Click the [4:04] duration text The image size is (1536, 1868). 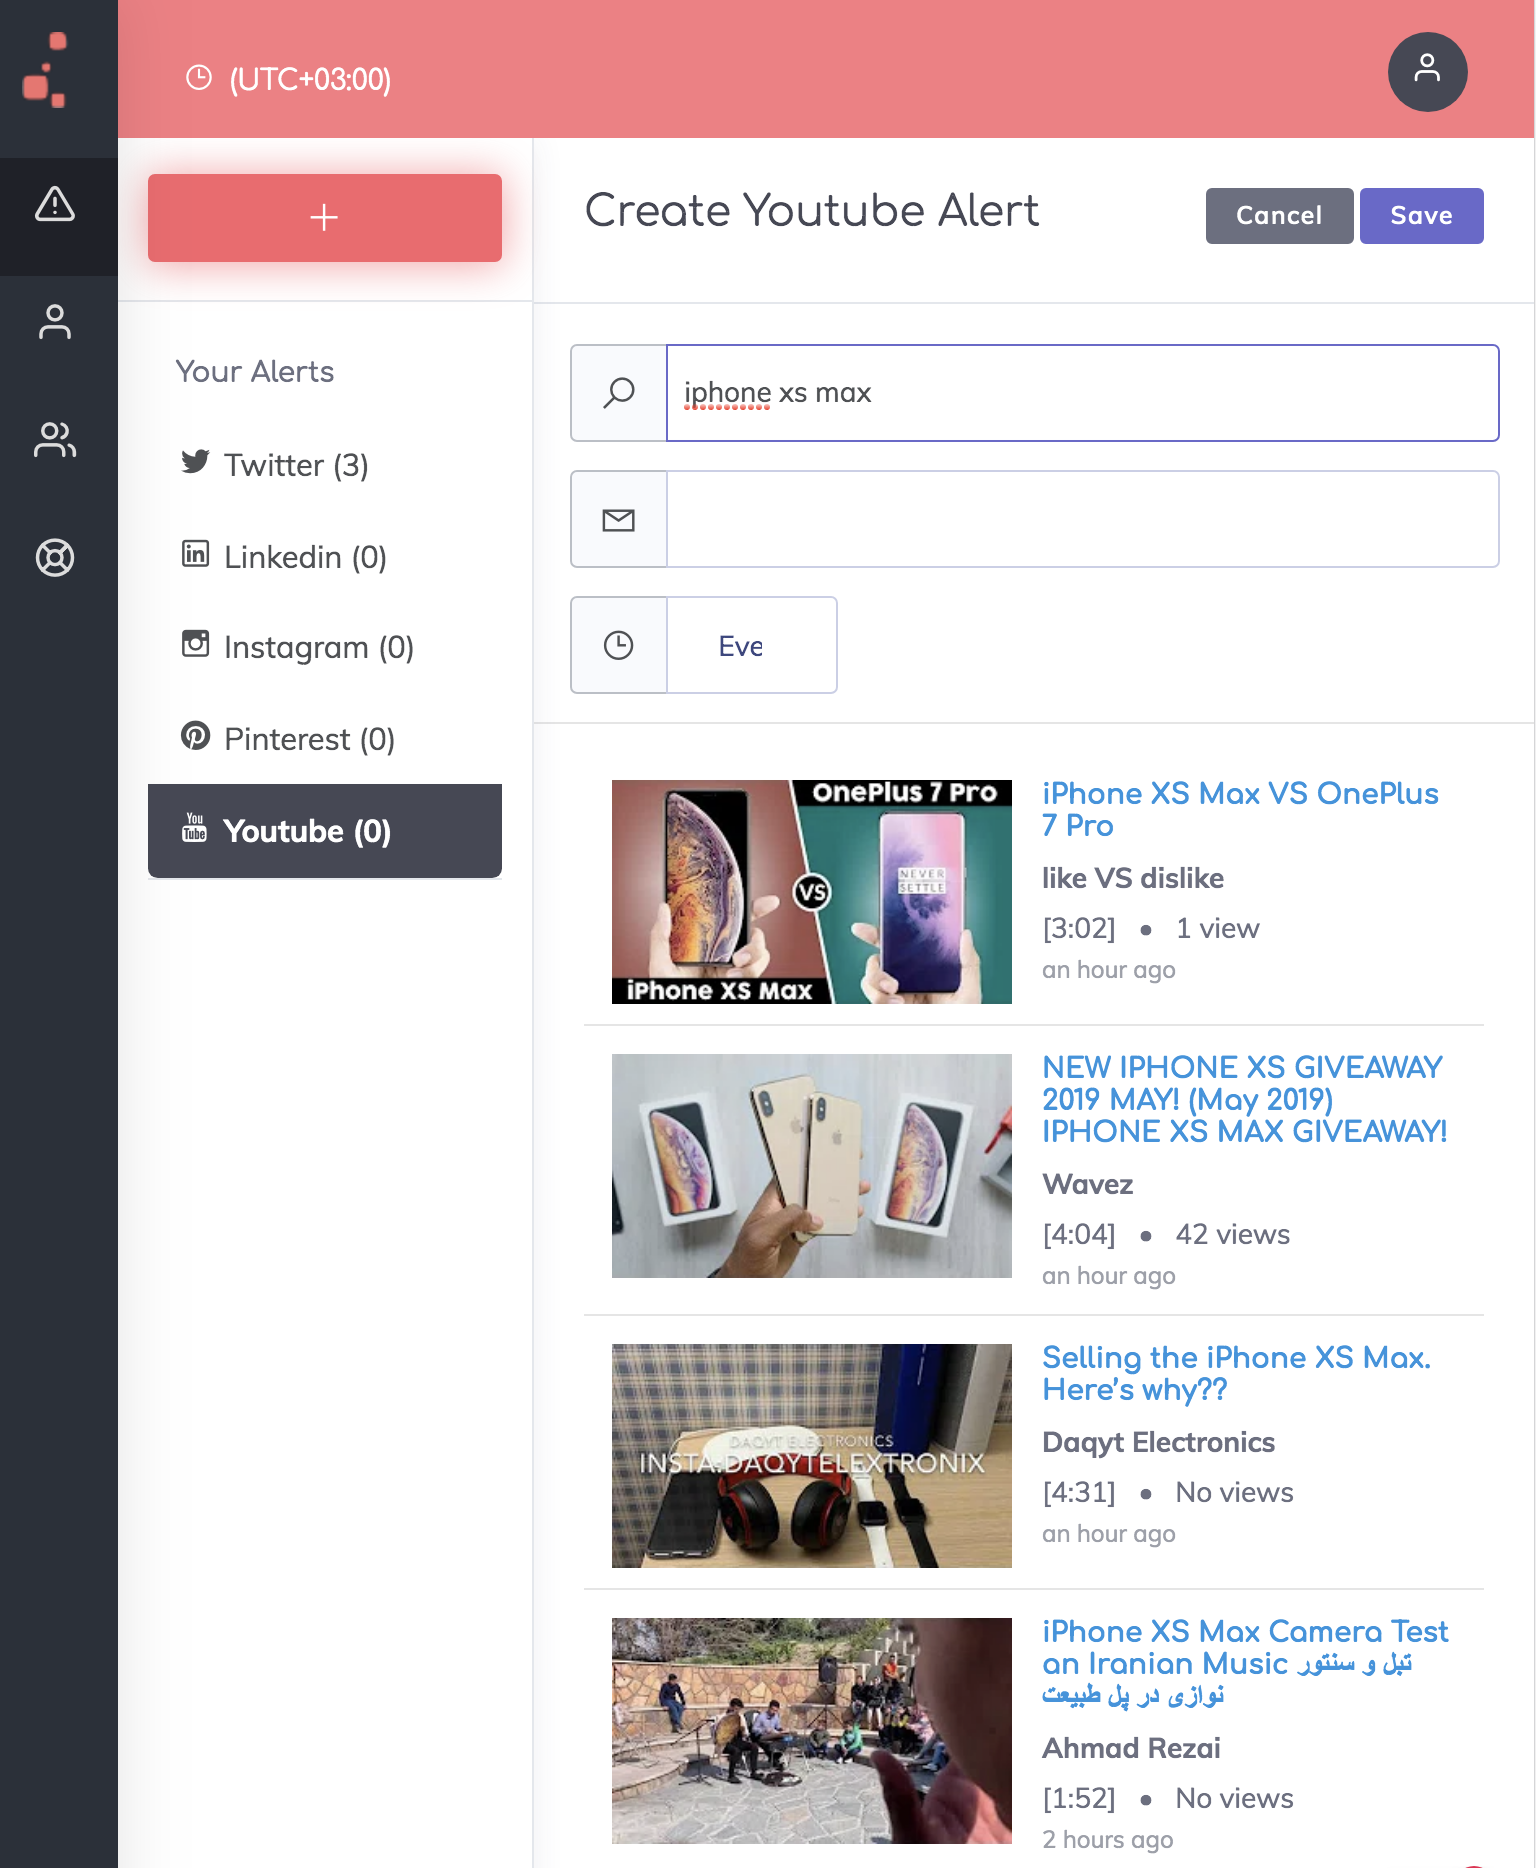click(x=1079, y=1234)
